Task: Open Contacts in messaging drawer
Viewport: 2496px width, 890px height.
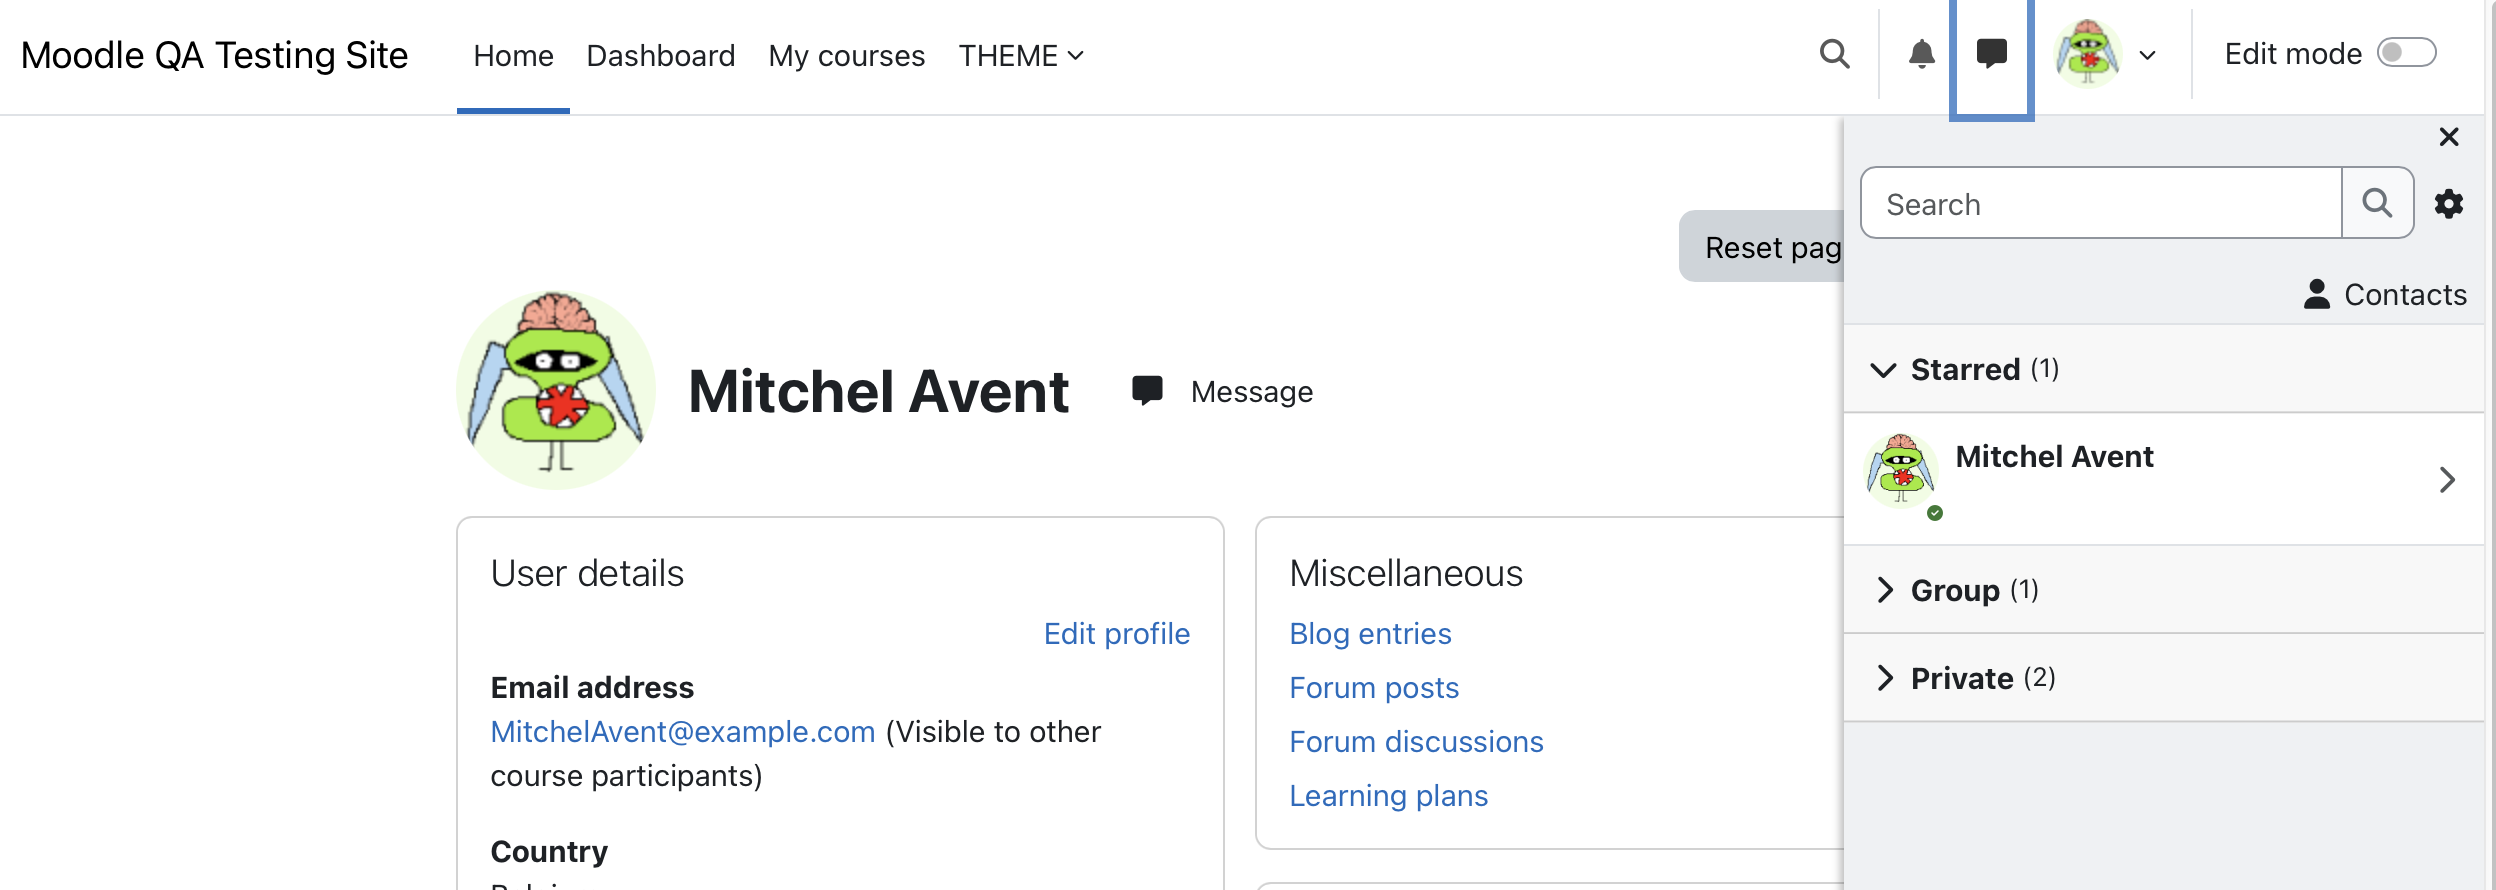Action: coord(2385,294)
